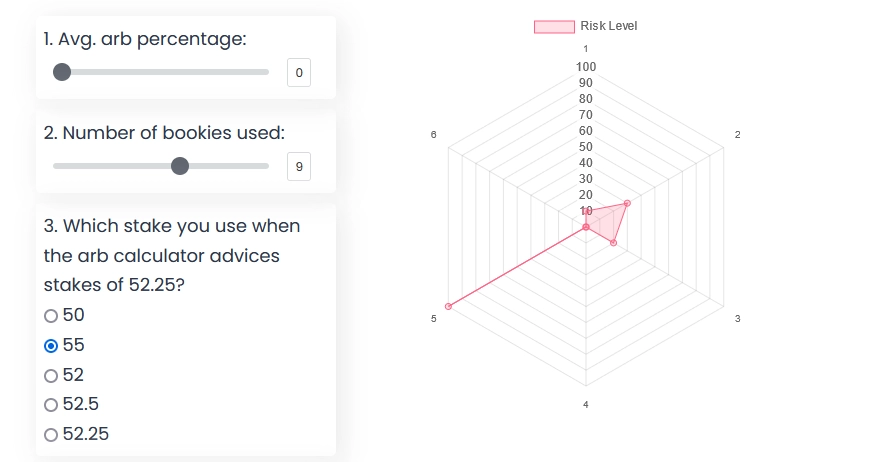Viewport: 872px width, 462px height.
Task: Toggle the Risk Level legend swatch
Action: (554, 26)
